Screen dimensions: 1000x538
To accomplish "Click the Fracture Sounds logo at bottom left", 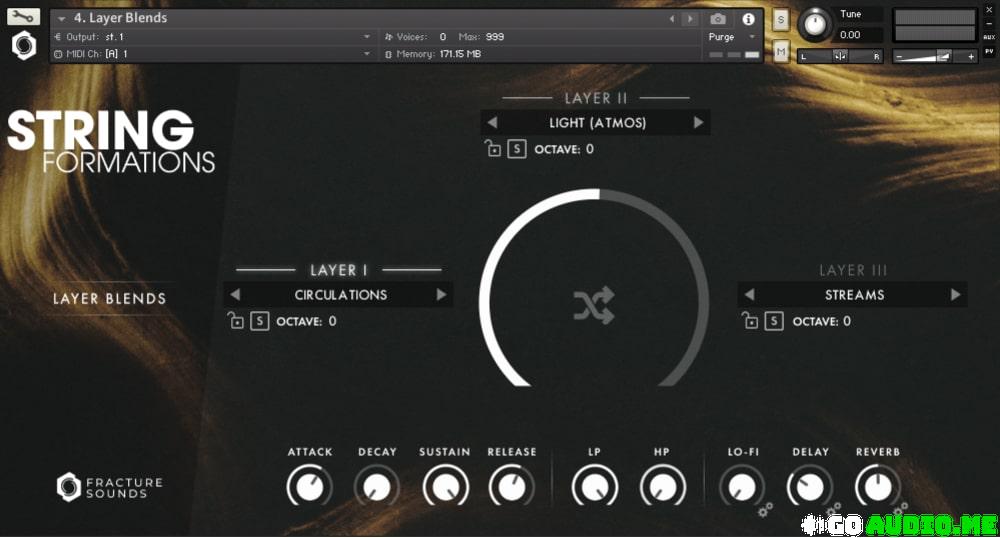I will coord(109,488).
